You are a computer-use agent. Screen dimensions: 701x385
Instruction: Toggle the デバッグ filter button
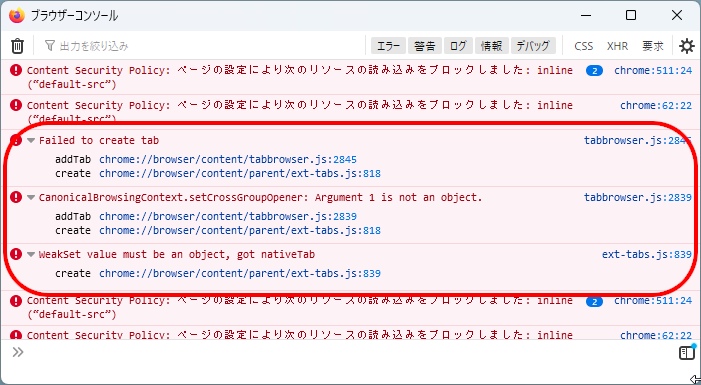point(533,46)
